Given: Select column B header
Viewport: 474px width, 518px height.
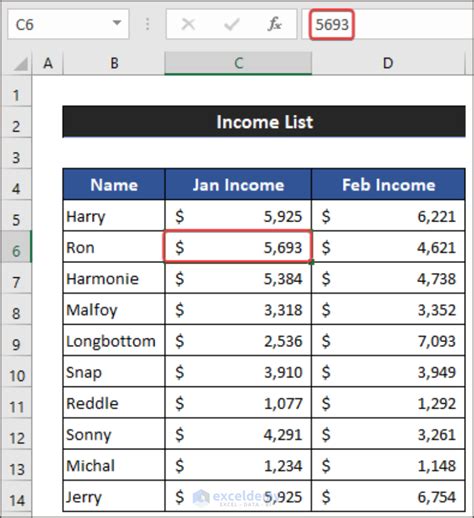Looking at the screenshot, I should [114, 63].
